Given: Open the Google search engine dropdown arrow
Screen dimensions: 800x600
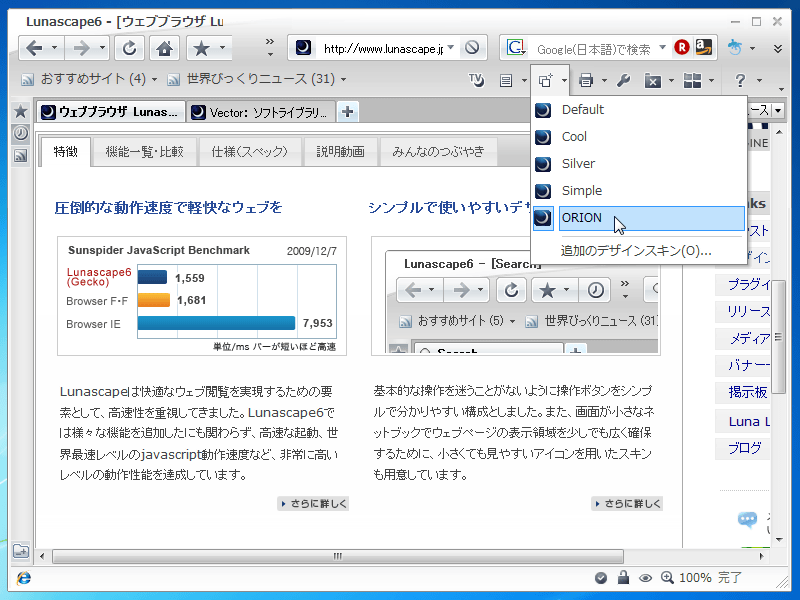Looking at the screenshot, I should tap(663, 47).
